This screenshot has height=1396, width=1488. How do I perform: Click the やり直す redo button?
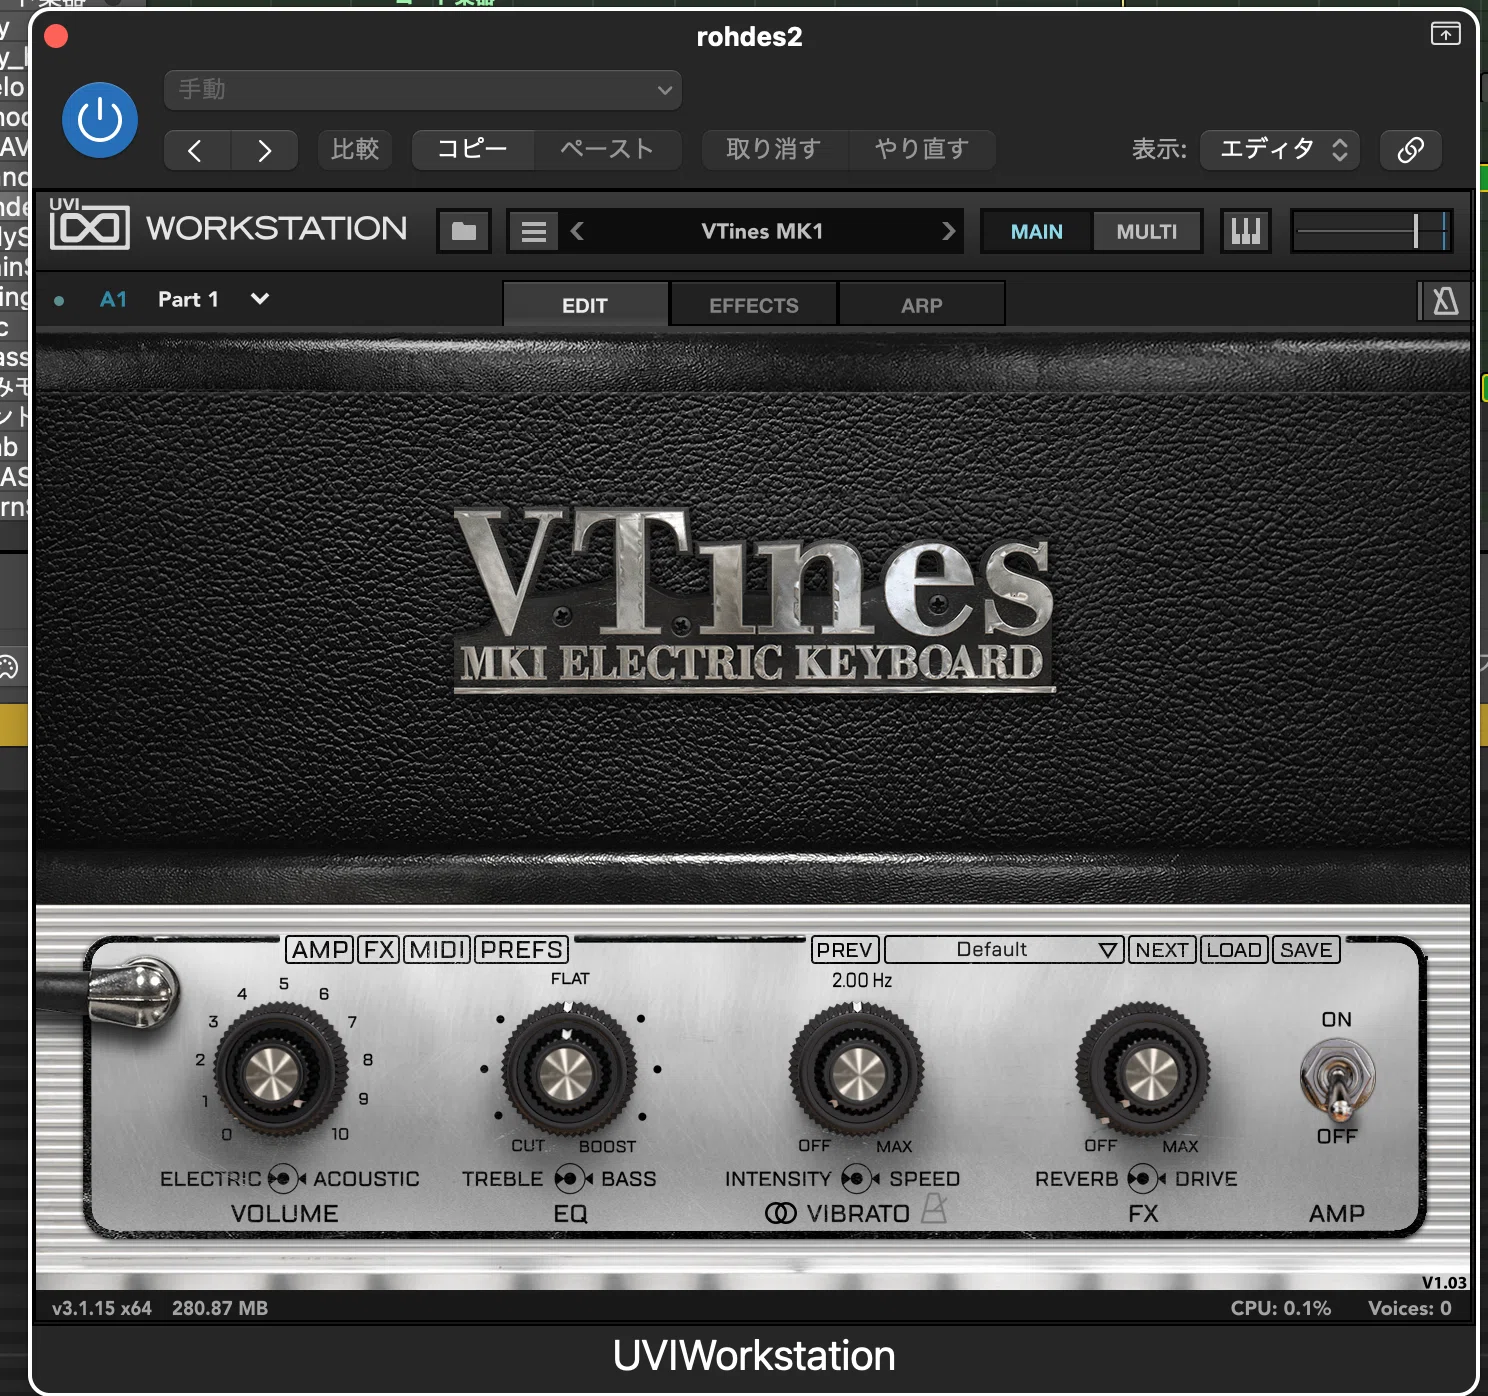pyautogui.click(x=922, y=150)
